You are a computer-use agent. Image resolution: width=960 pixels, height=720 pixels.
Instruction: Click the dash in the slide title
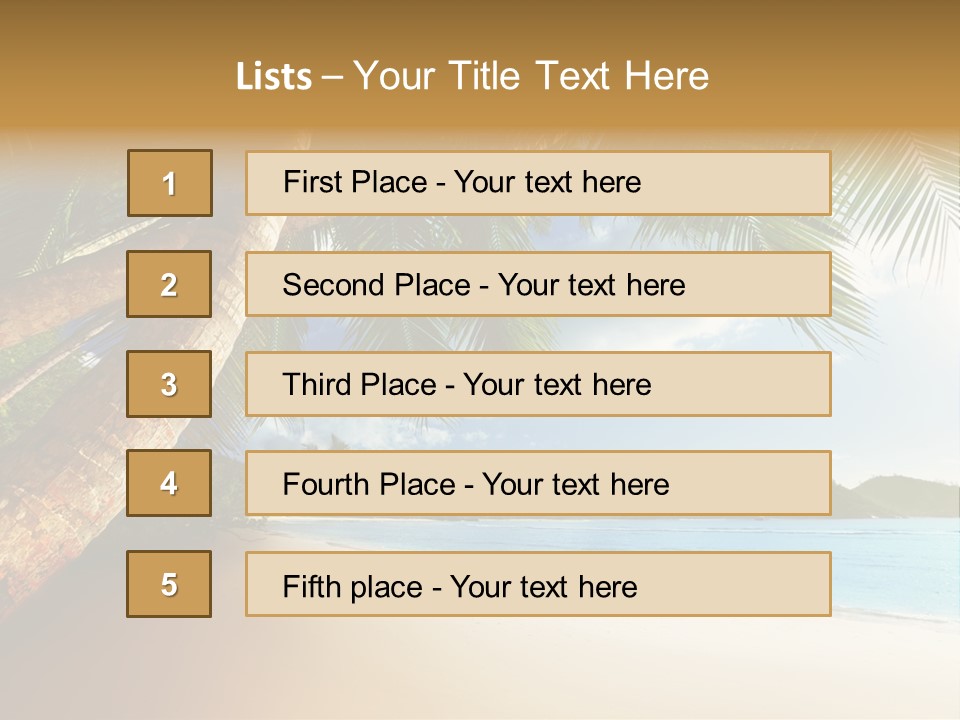tap(333, 77)
